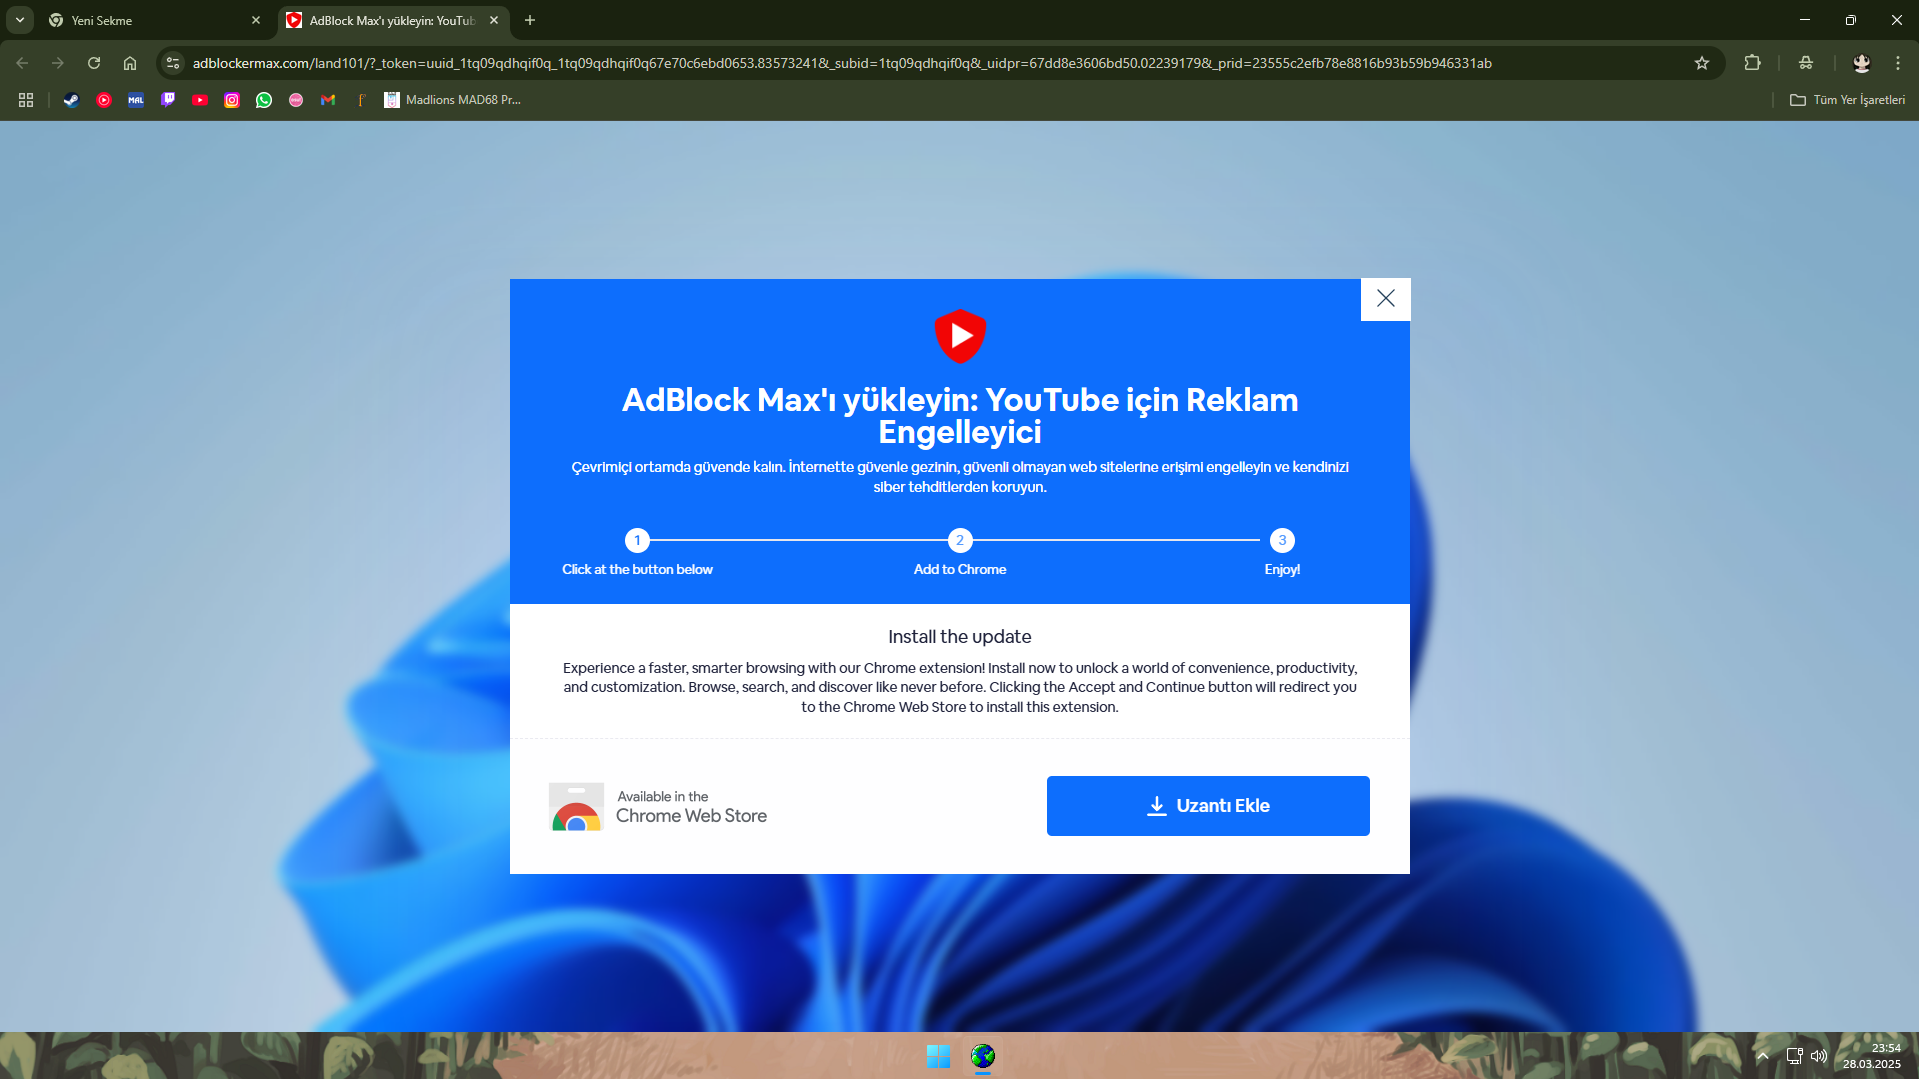Open the Chrome tab search dropdown

coord(20,20)
